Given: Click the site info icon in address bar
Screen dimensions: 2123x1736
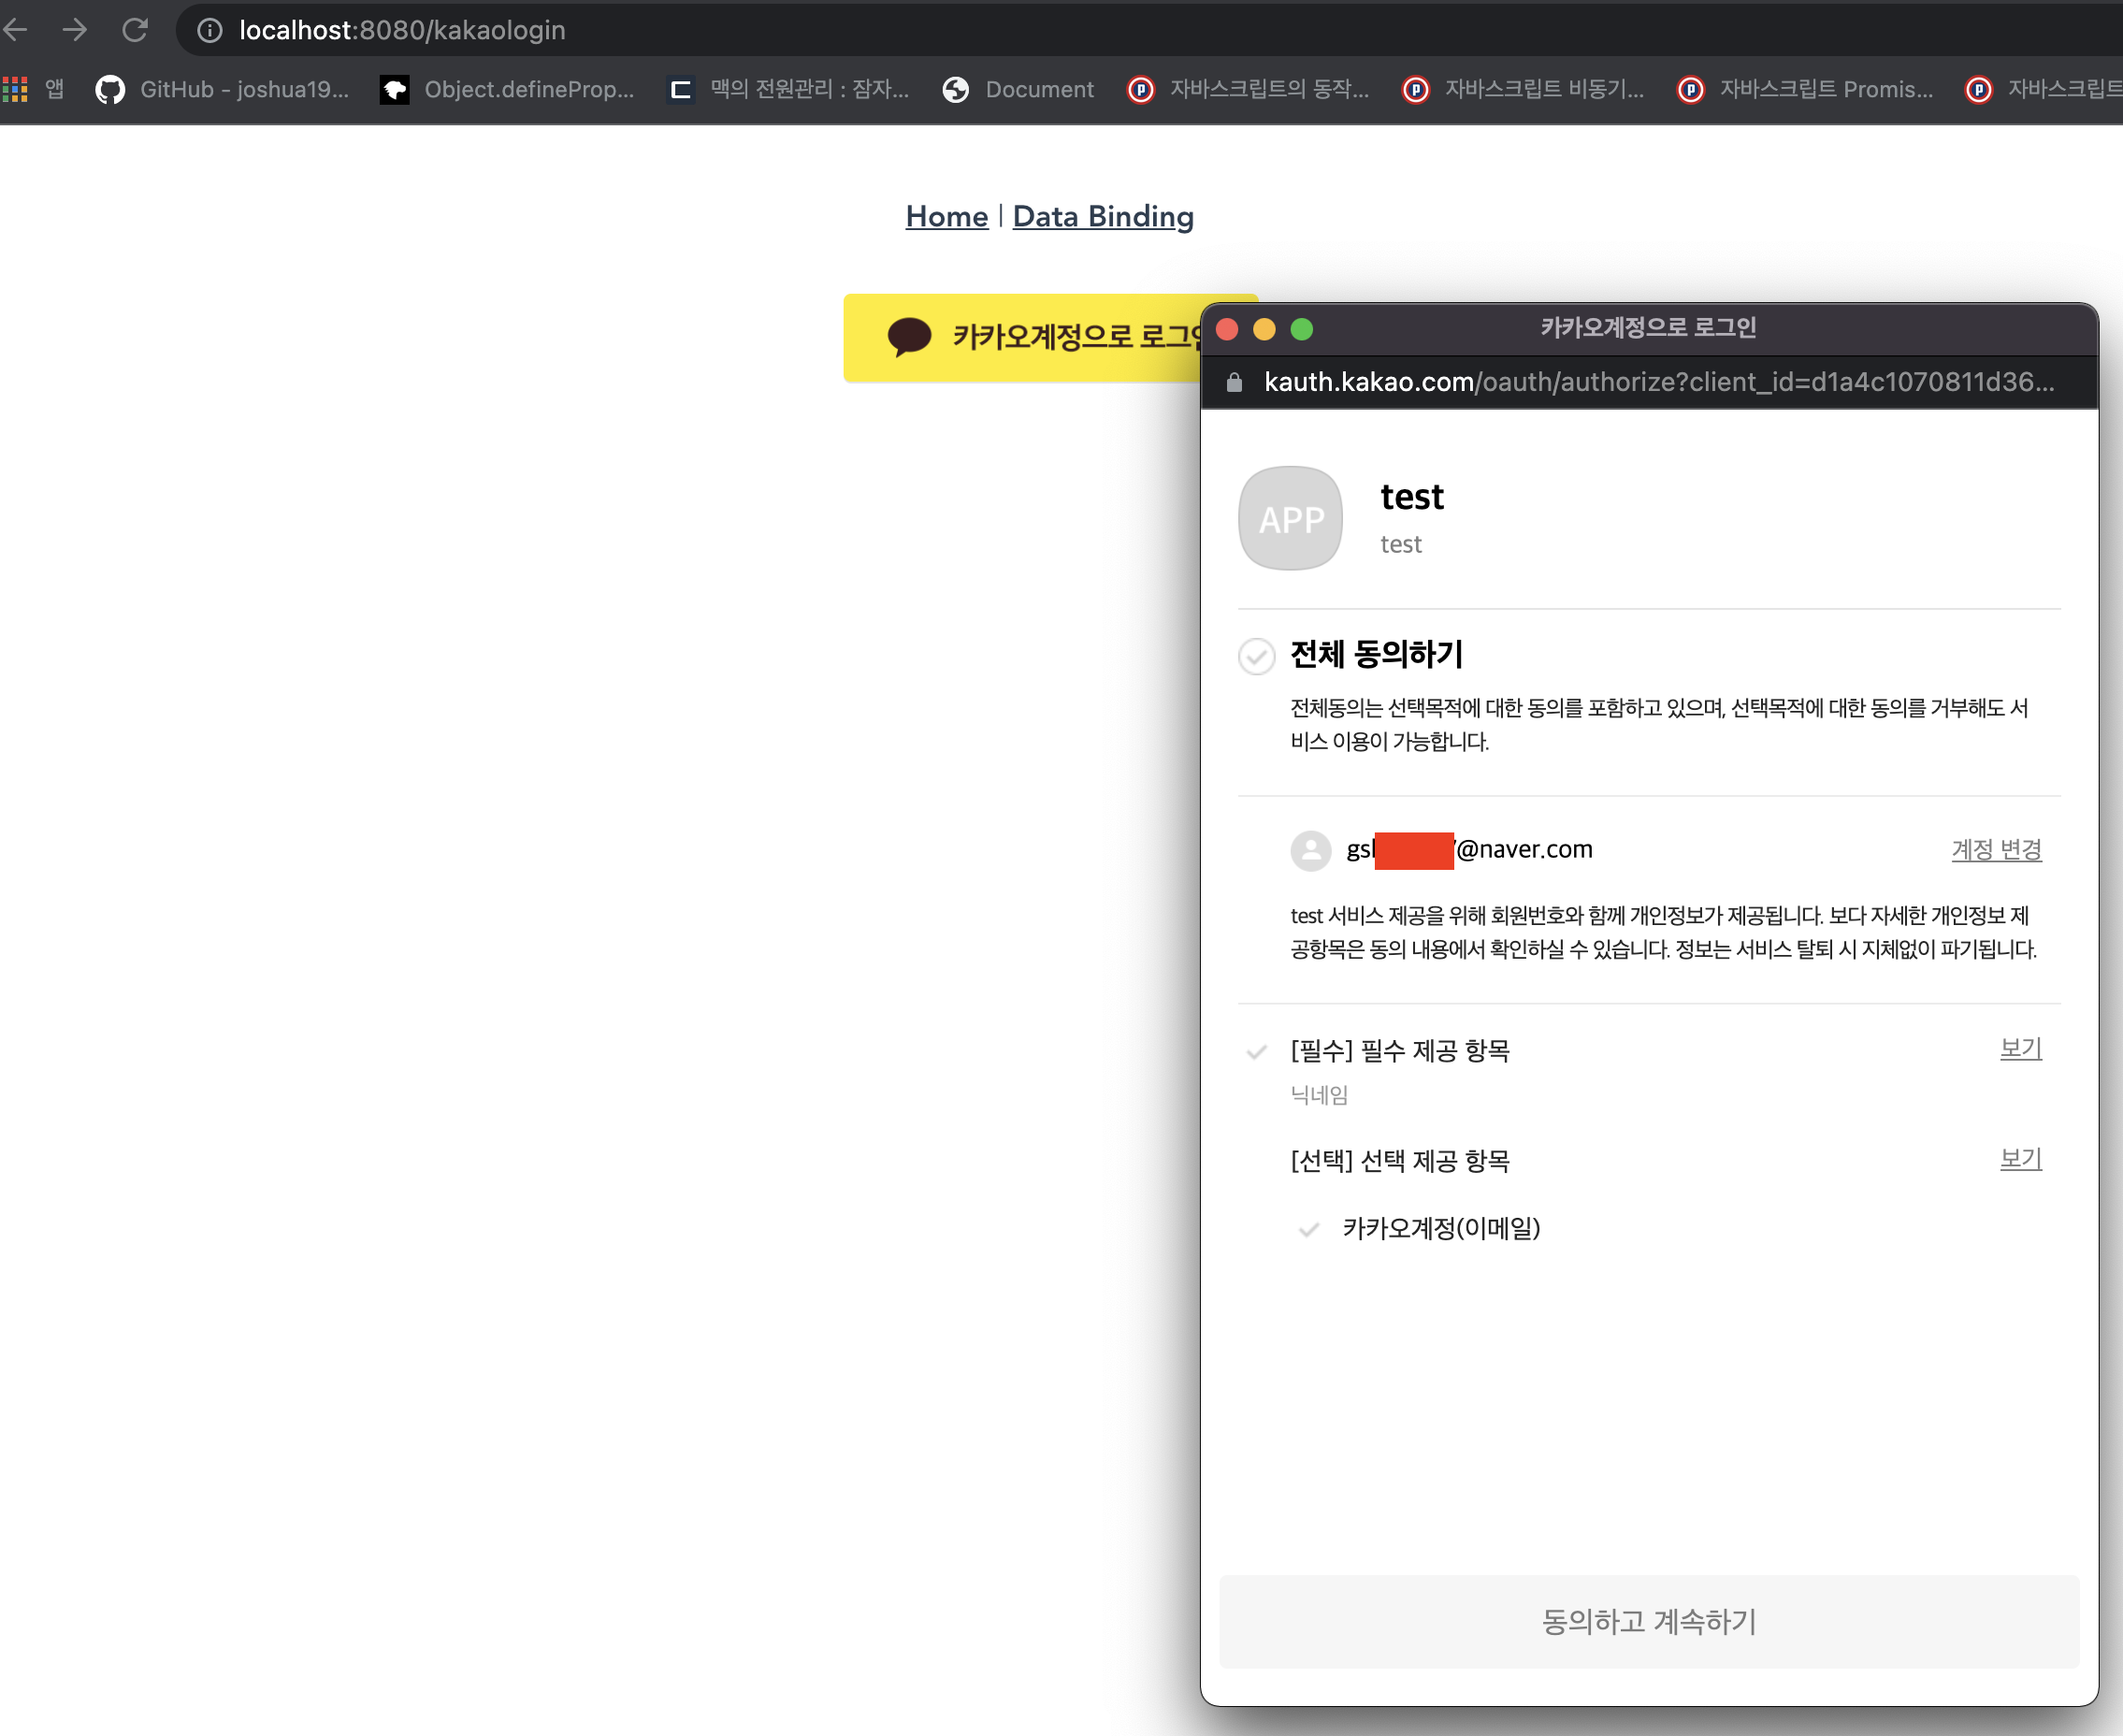Looking at the screenshot, I should (209, 30).
